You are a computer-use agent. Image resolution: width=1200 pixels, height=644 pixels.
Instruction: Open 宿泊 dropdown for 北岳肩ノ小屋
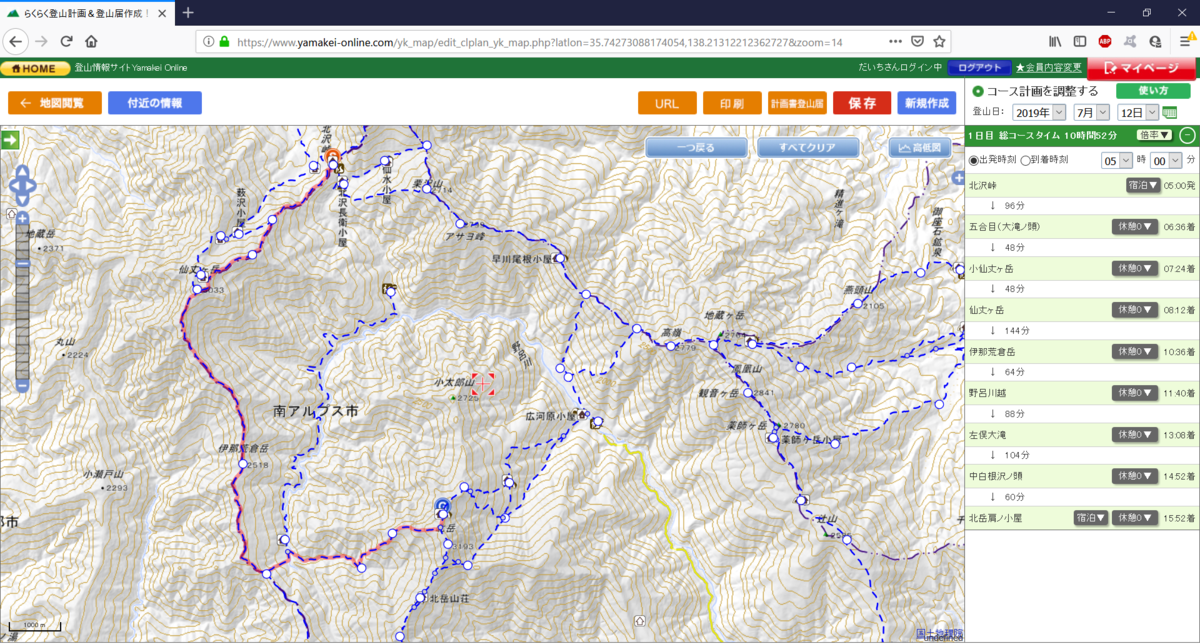click(x=1091, y=518)
